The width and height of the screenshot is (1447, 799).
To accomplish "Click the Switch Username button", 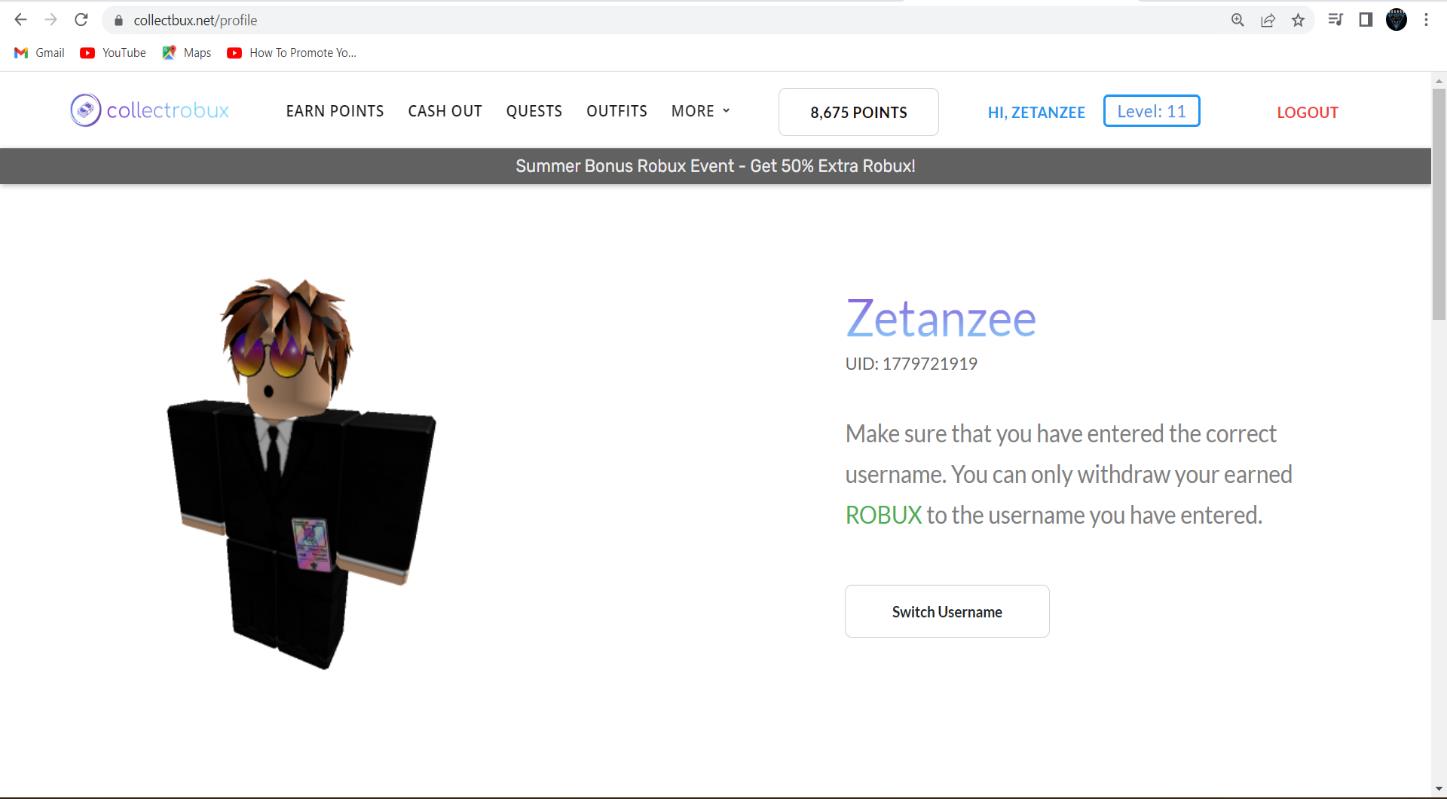I will pyautogui.click(x=947, y=611).
